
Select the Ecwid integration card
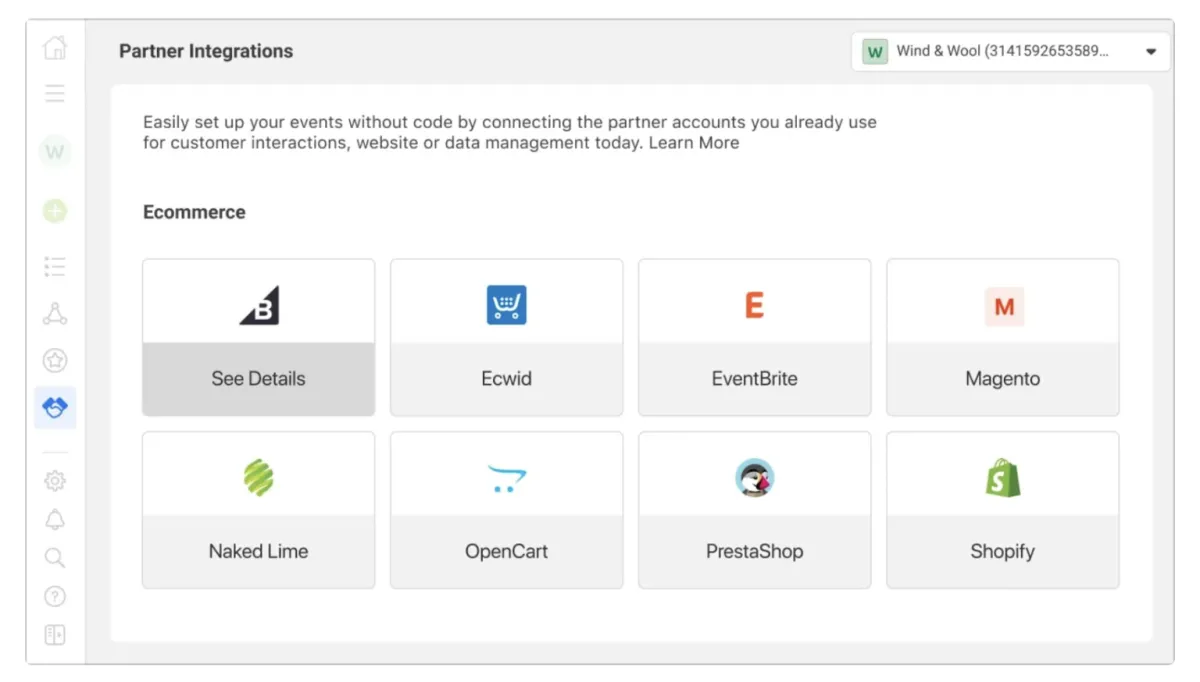tap(507, 337)
